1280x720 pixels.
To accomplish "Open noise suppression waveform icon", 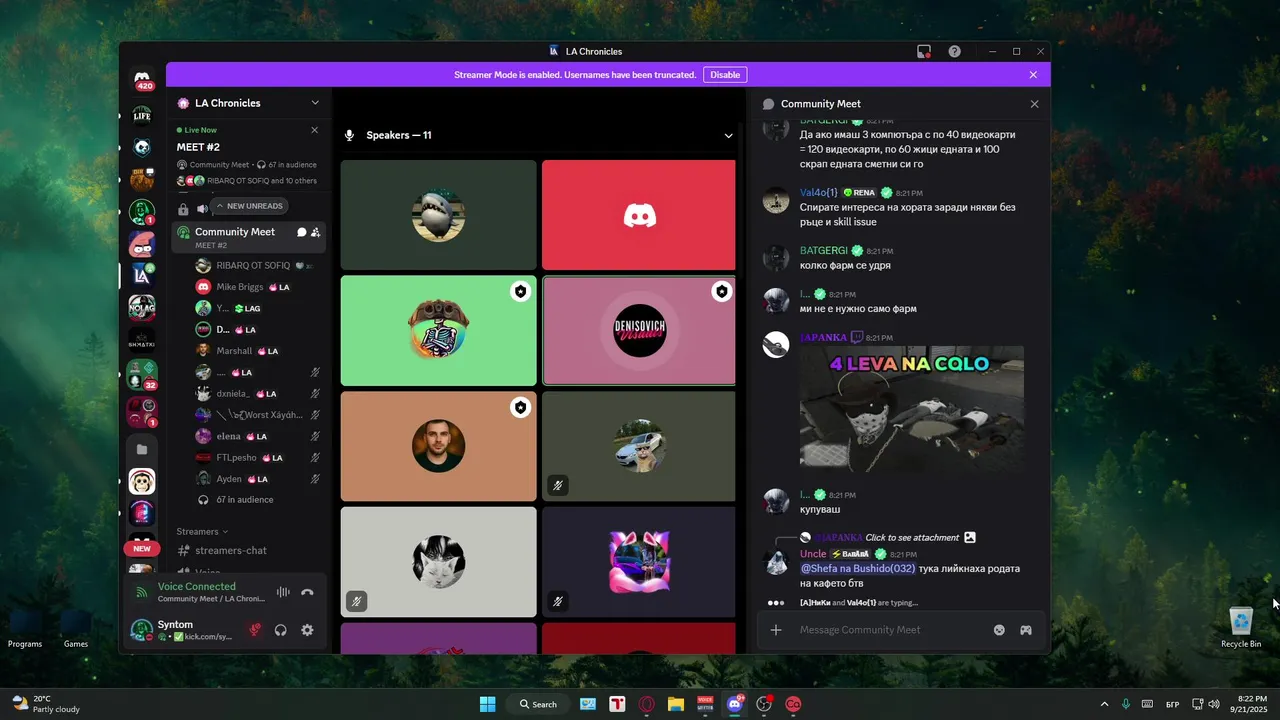I will 283,592.
